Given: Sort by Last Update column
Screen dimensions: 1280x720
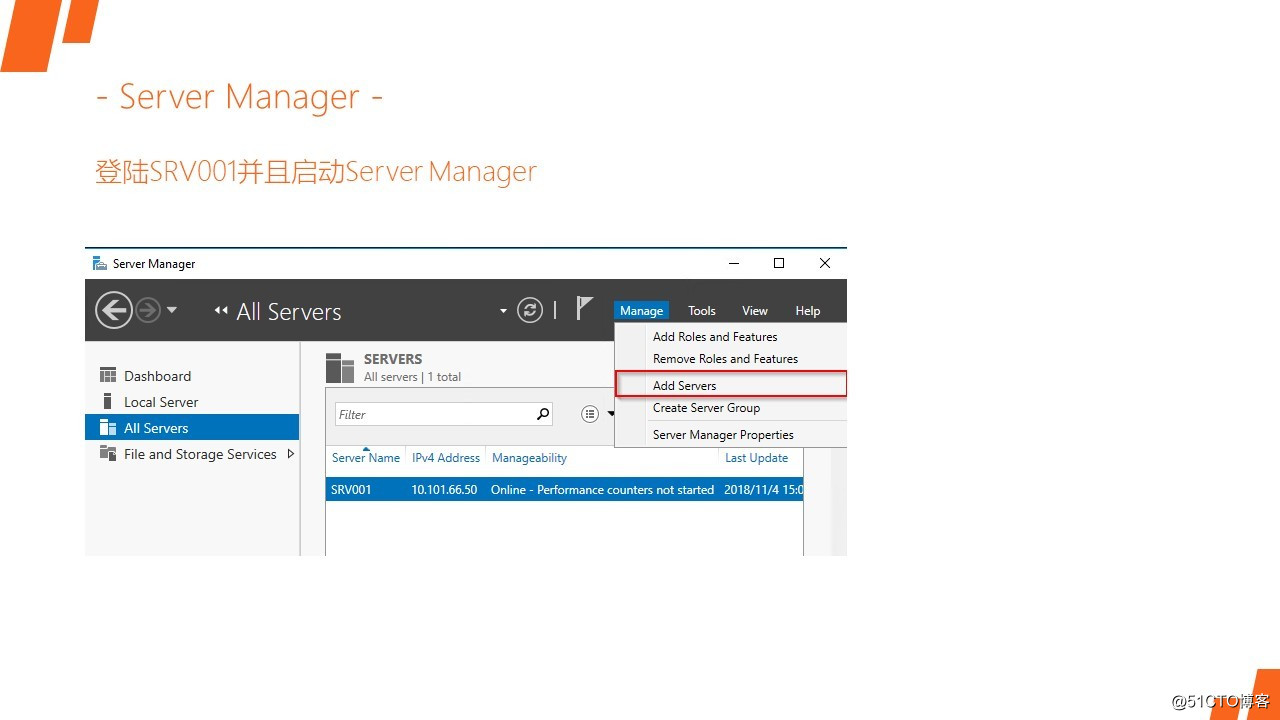Looking at the screenshot, I should 756,458.
